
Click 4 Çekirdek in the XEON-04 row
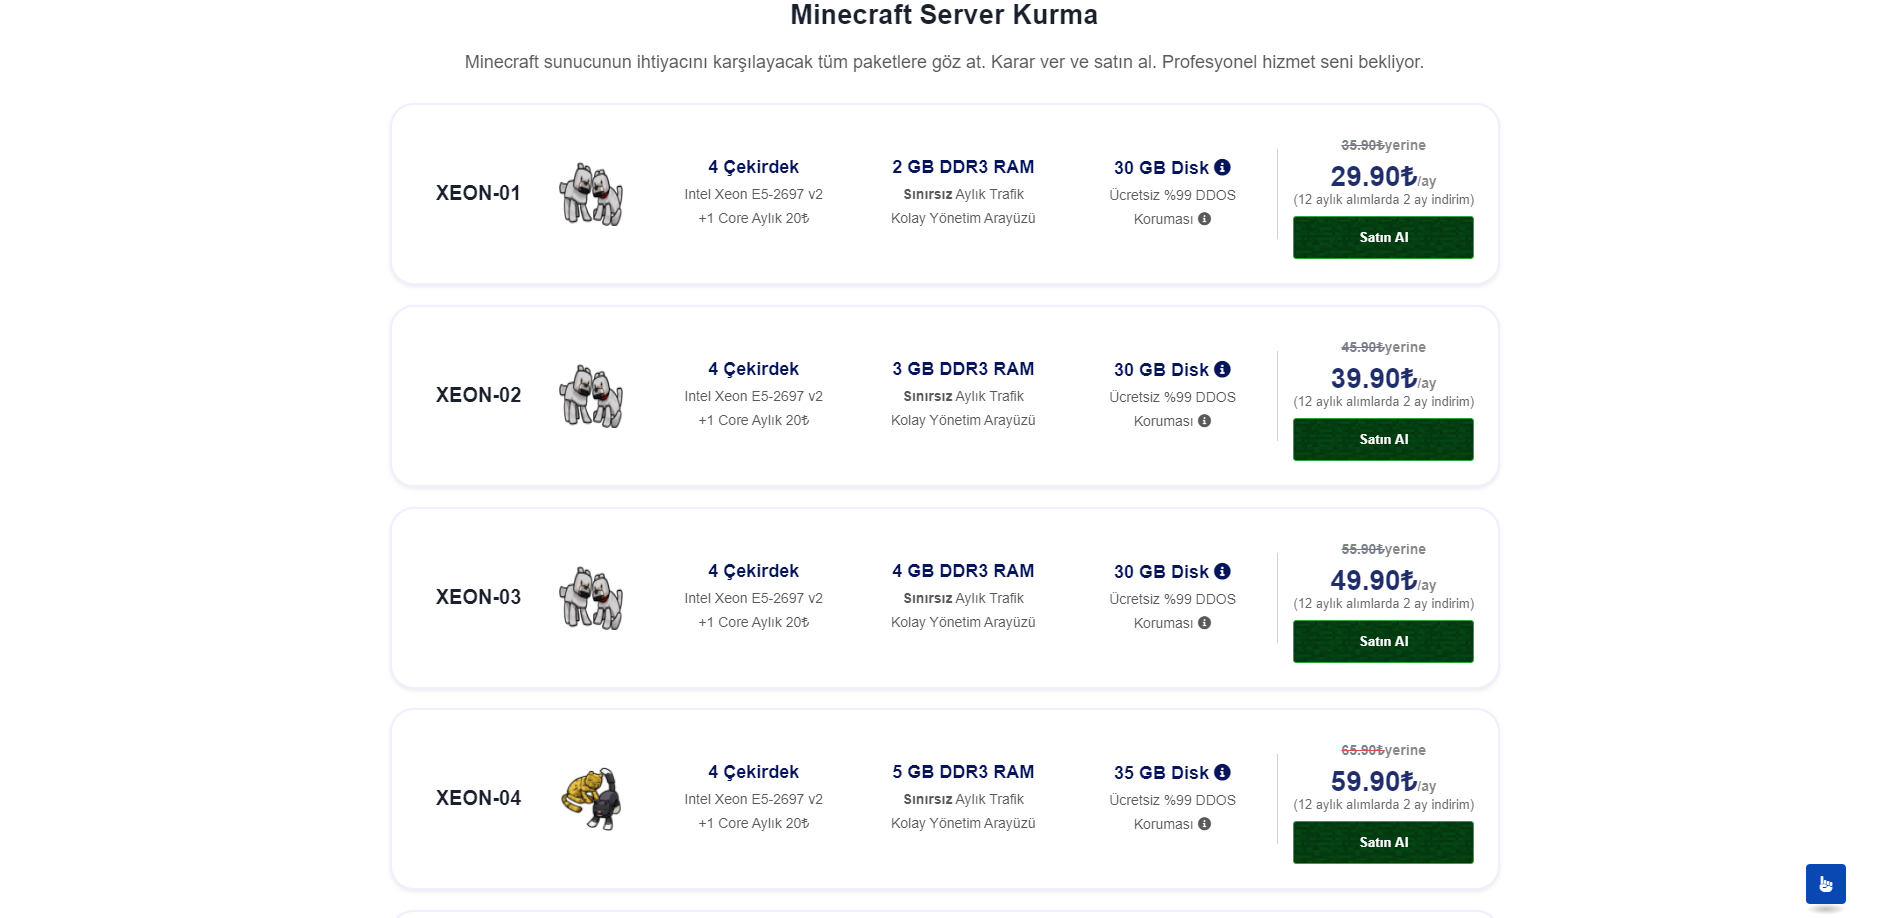point(753,772)
